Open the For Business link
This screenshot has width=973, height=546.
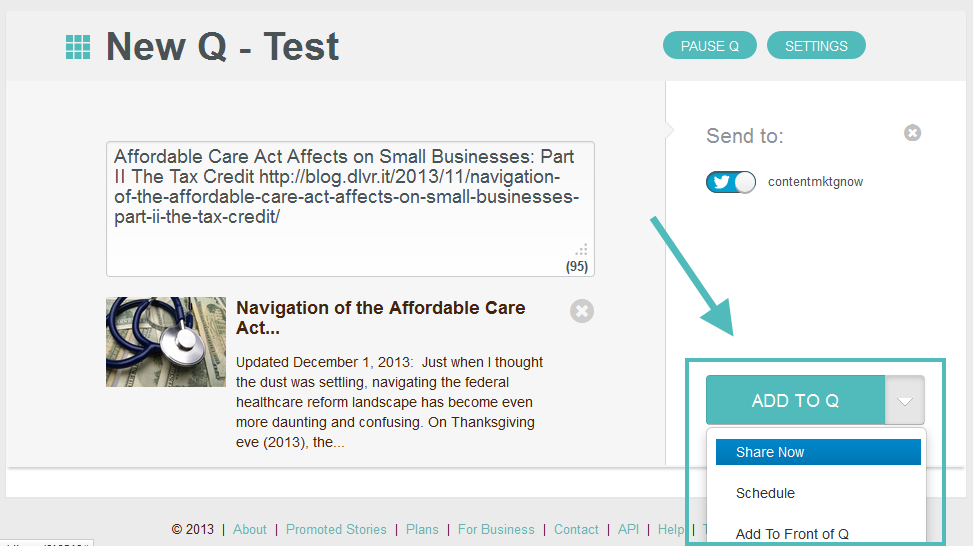496,529
